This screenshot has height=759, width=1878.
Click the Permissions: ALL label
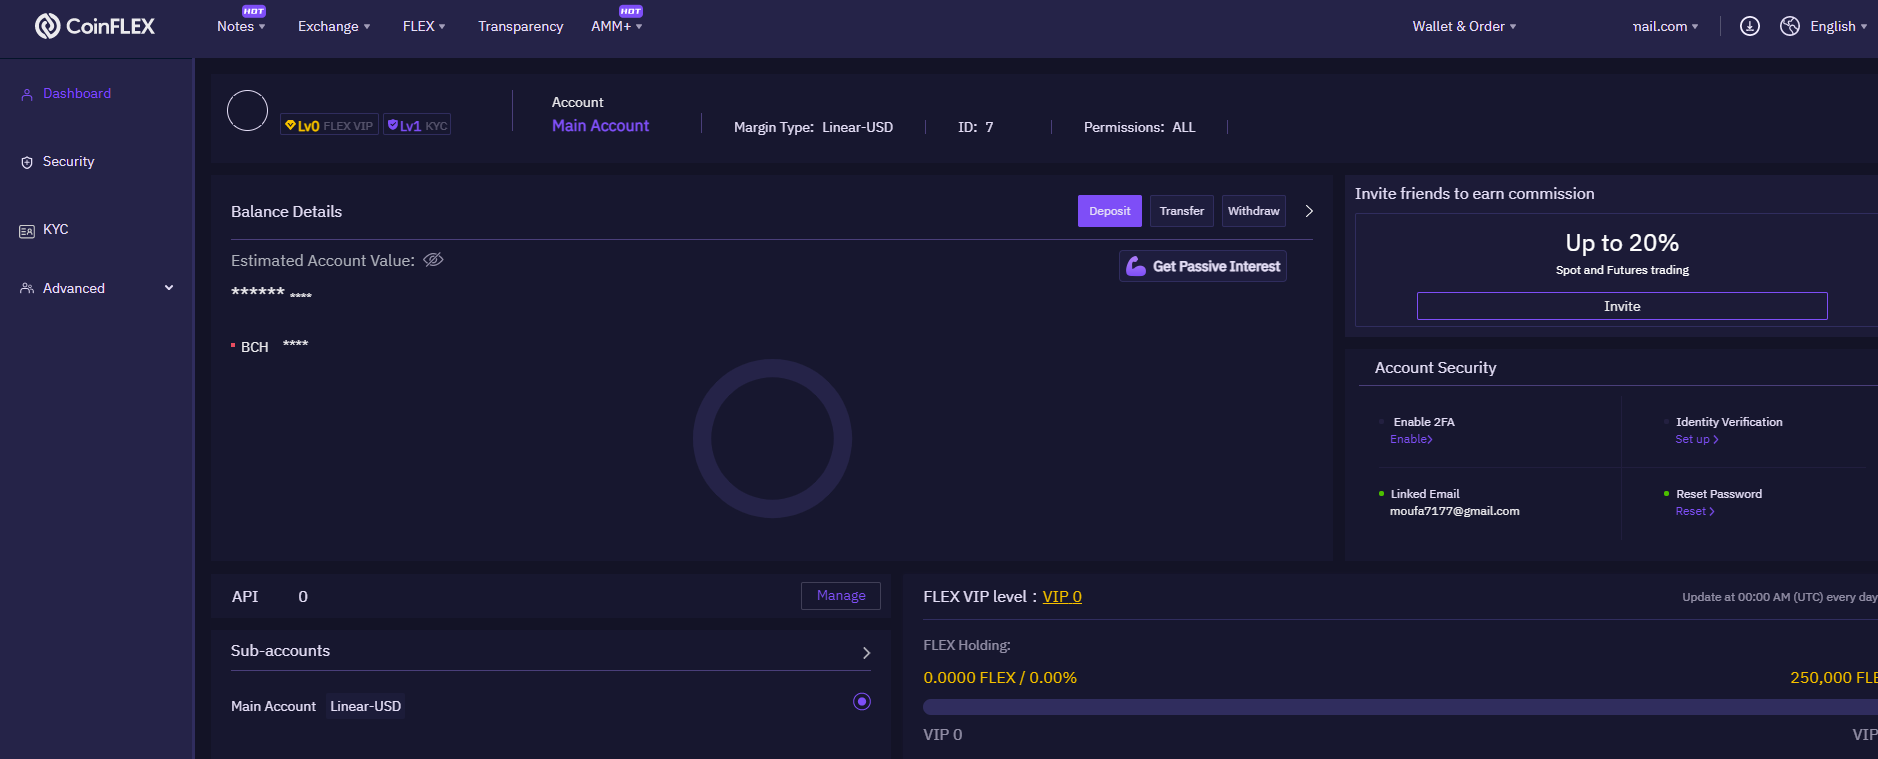coord(1140,127)
